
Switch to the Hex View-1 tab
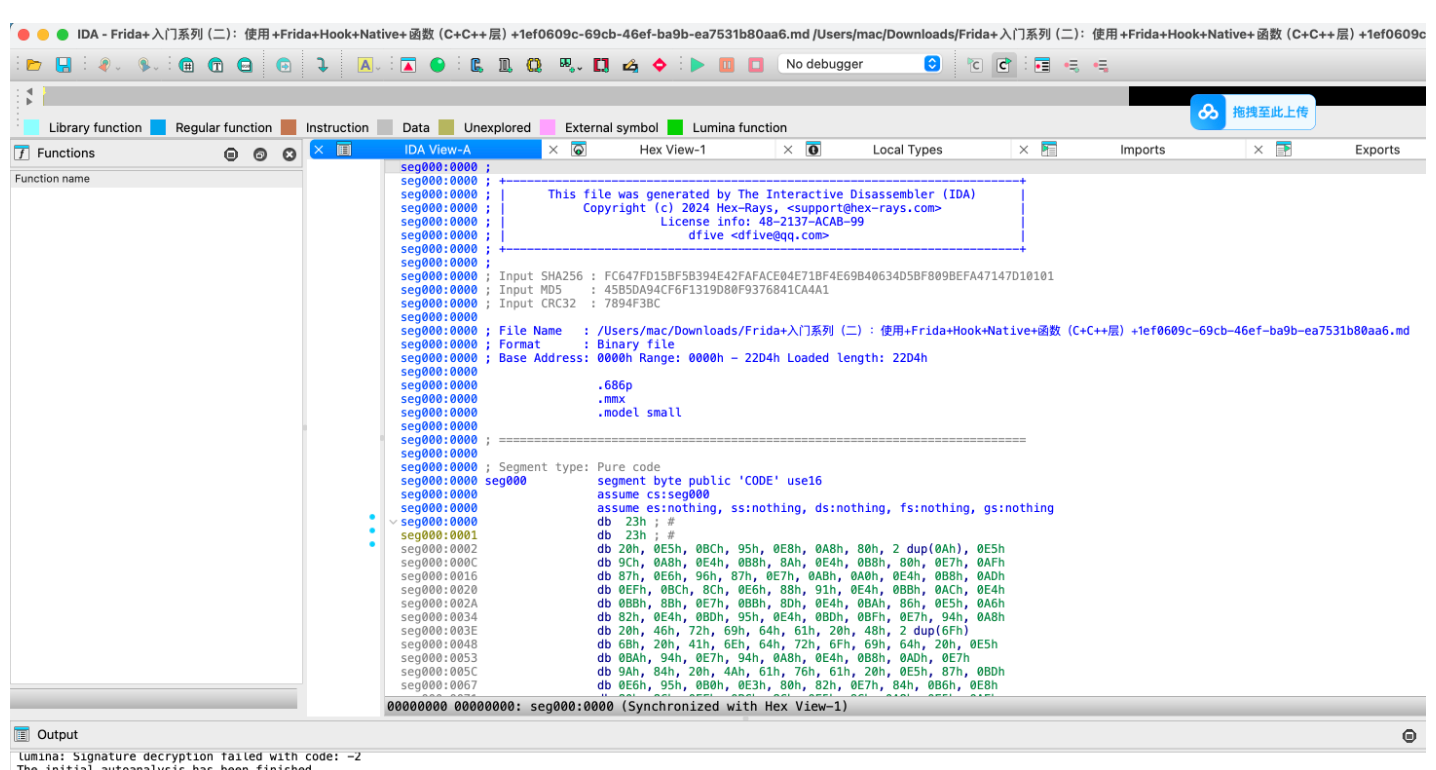click(x=672, y=150)
